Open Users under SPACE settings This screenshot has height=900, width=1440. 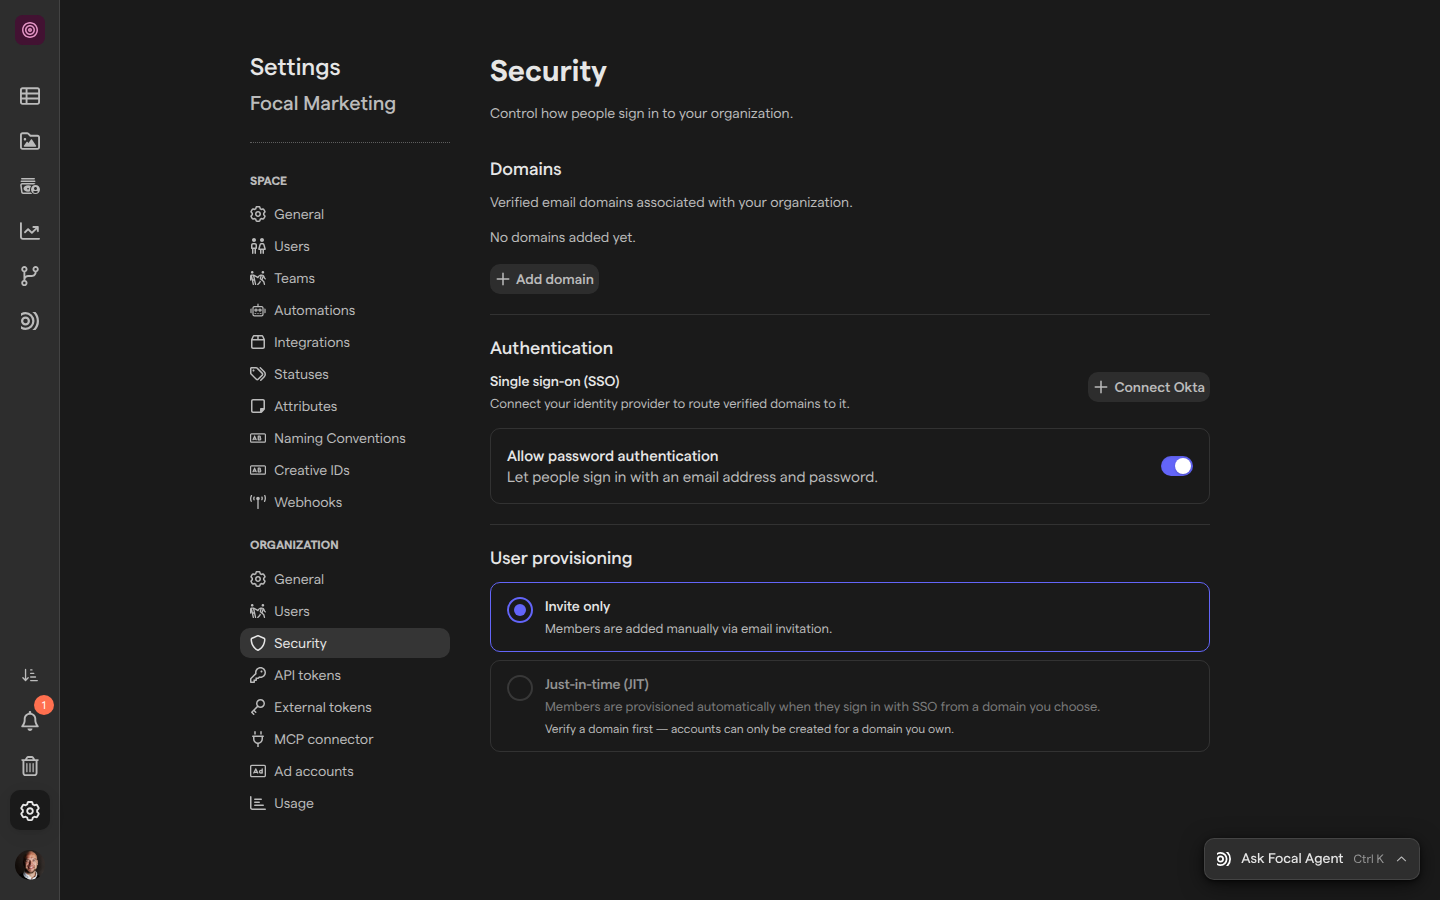pos(345,246)
